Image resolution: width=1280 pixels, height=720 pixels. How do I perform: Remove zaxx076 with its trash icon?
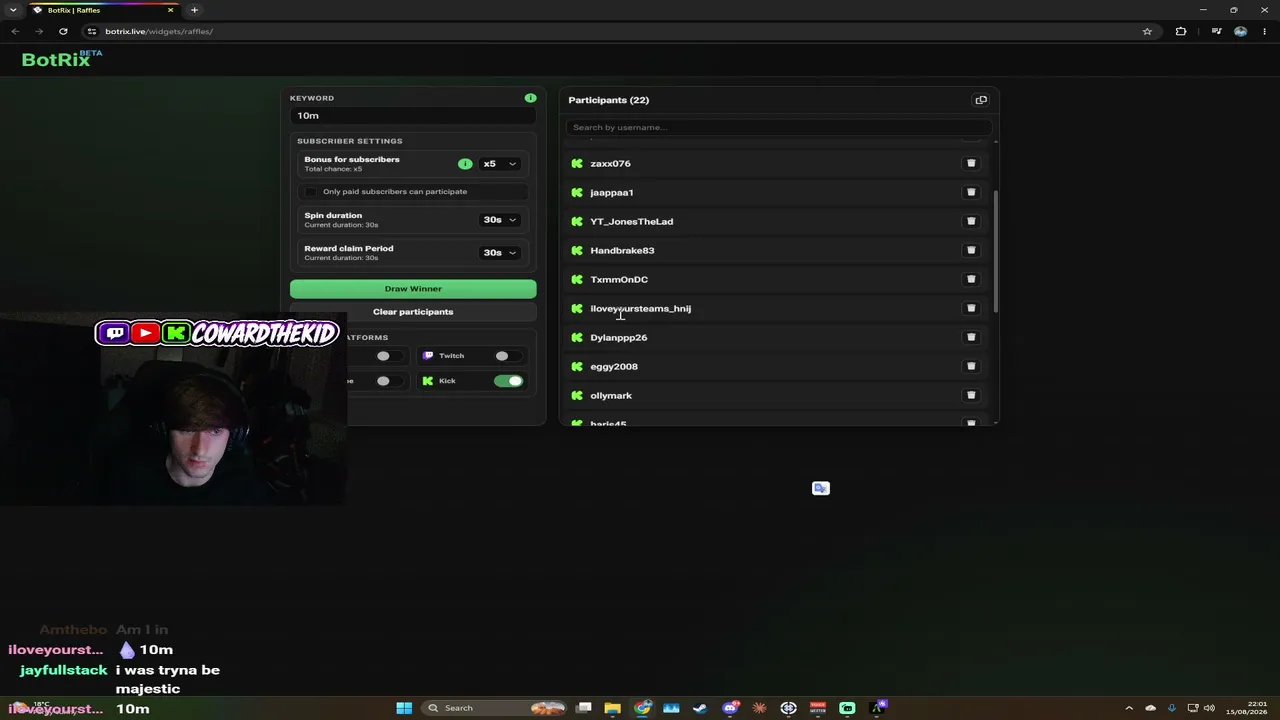pos(971,163)
